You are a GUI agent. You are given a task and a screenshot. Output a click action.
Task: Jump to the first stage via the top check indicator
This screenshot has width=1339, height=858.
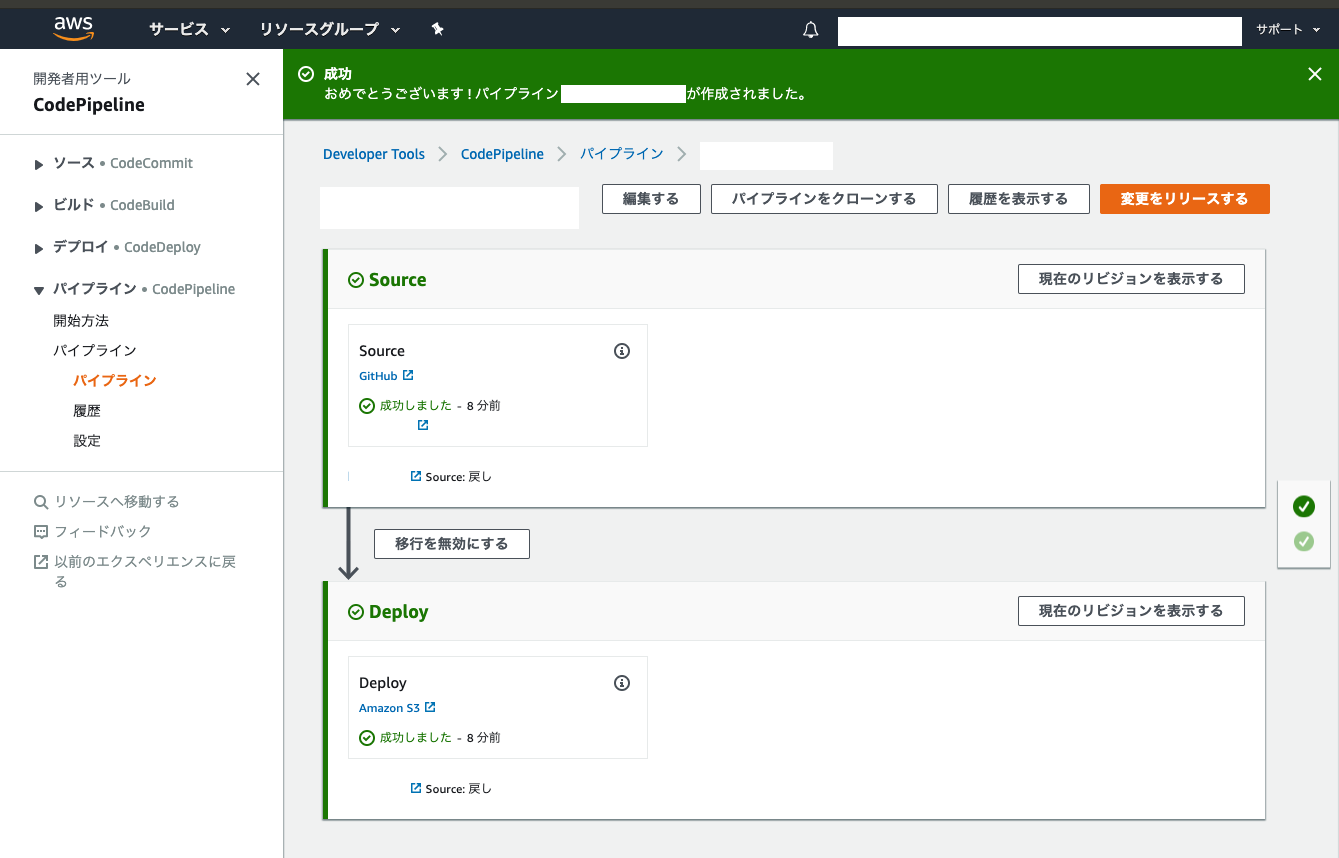click(x=1303, y=507)
